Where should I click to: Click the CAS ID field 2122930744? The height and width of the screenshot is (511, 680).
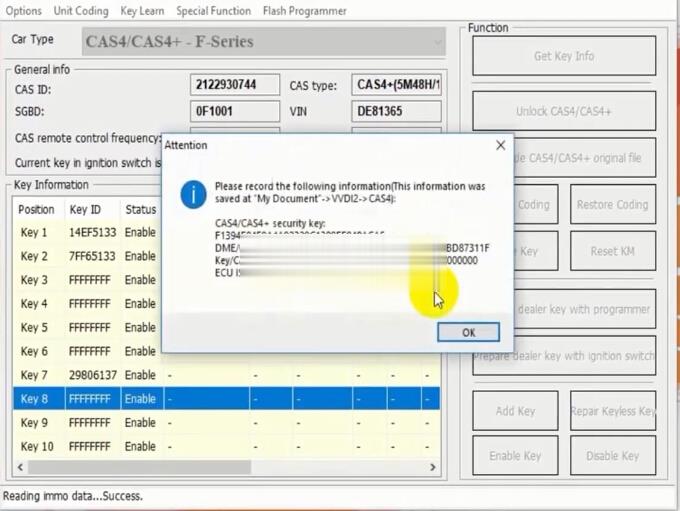tap(235, 85)
